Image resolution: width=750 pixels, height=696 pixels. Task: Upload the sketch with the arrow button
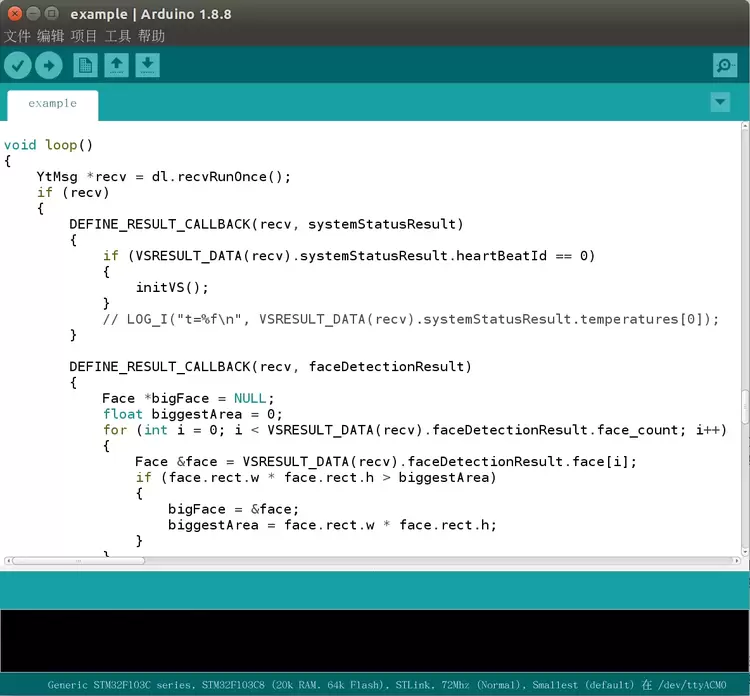[x=49, y=66]
